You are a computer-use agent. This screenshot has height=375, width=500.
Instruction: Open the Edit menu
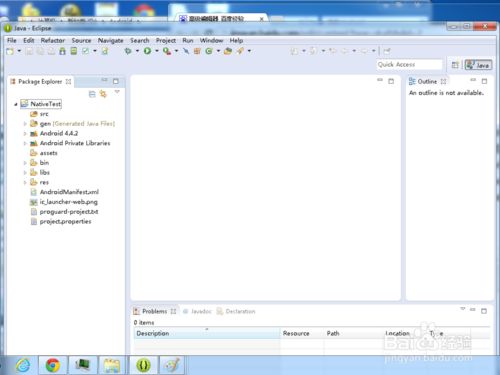(x=29, y=40)
